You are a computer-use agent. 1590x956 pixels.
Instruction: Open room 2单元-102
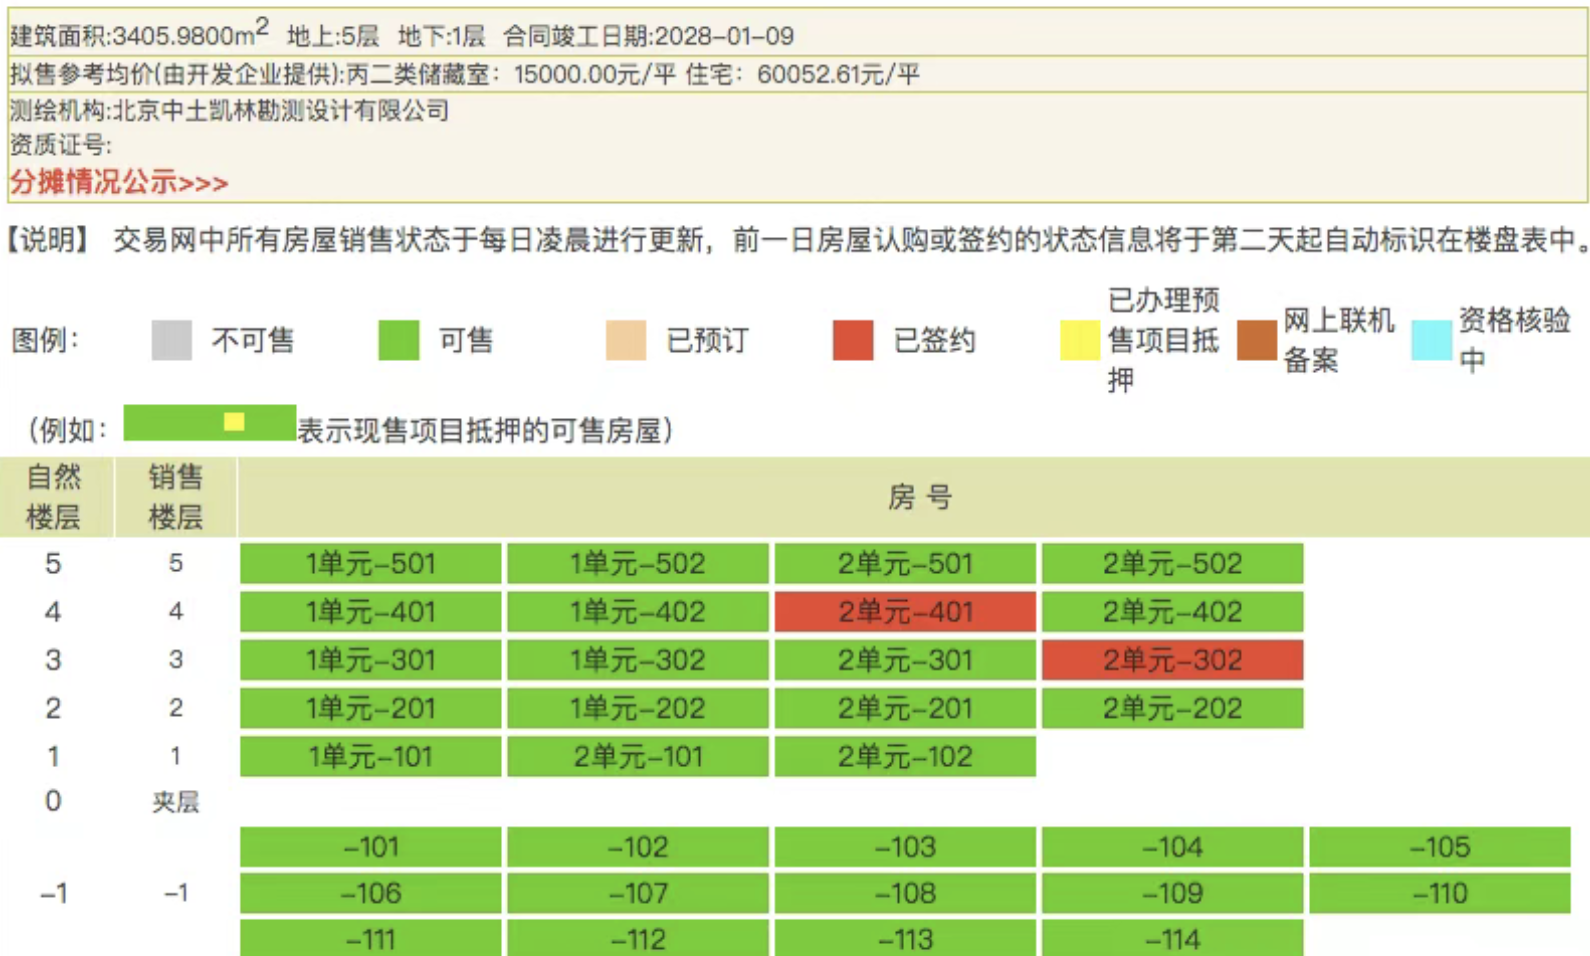click(905, 756)
